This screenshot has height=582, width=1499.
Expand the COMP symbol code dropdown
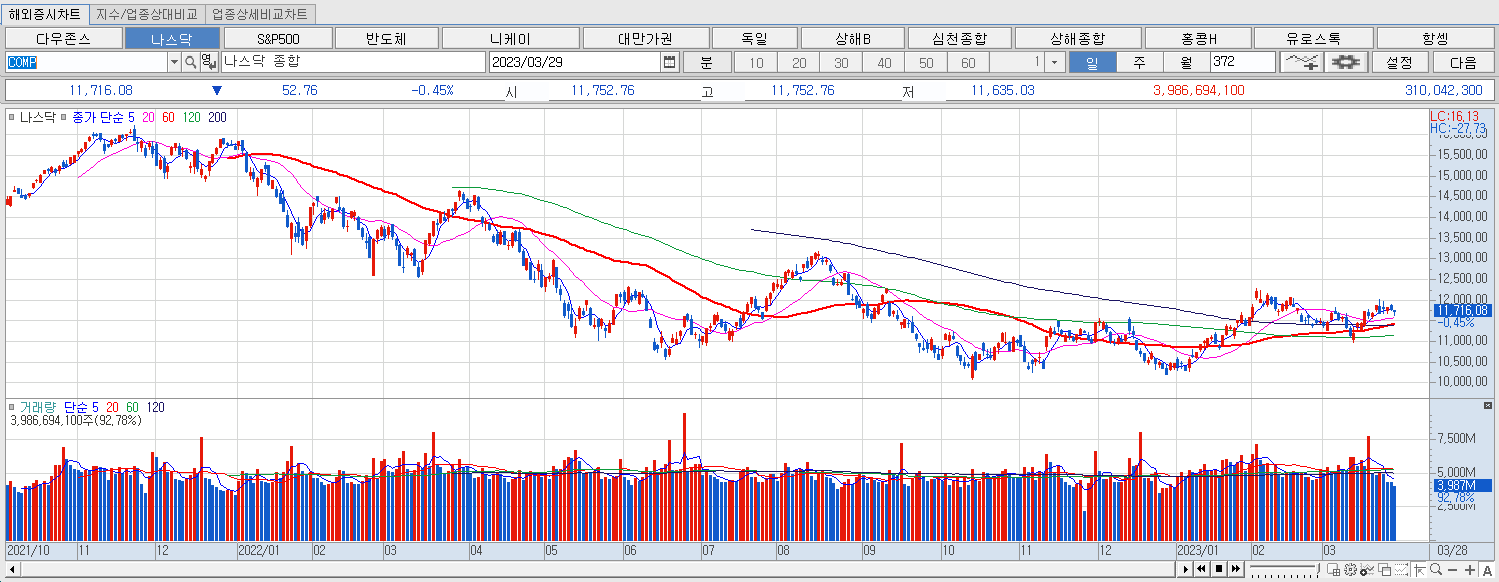[174, 62]
